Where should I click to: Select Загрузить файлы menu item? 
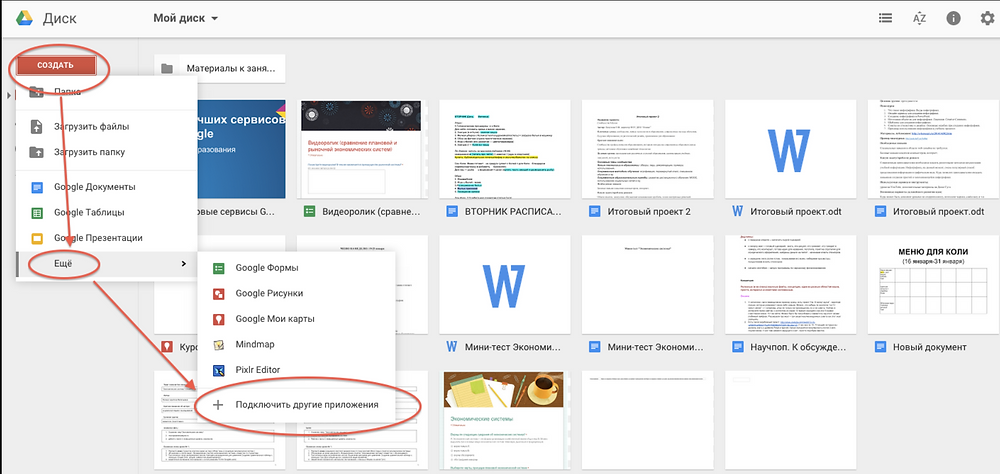point(93,127)
